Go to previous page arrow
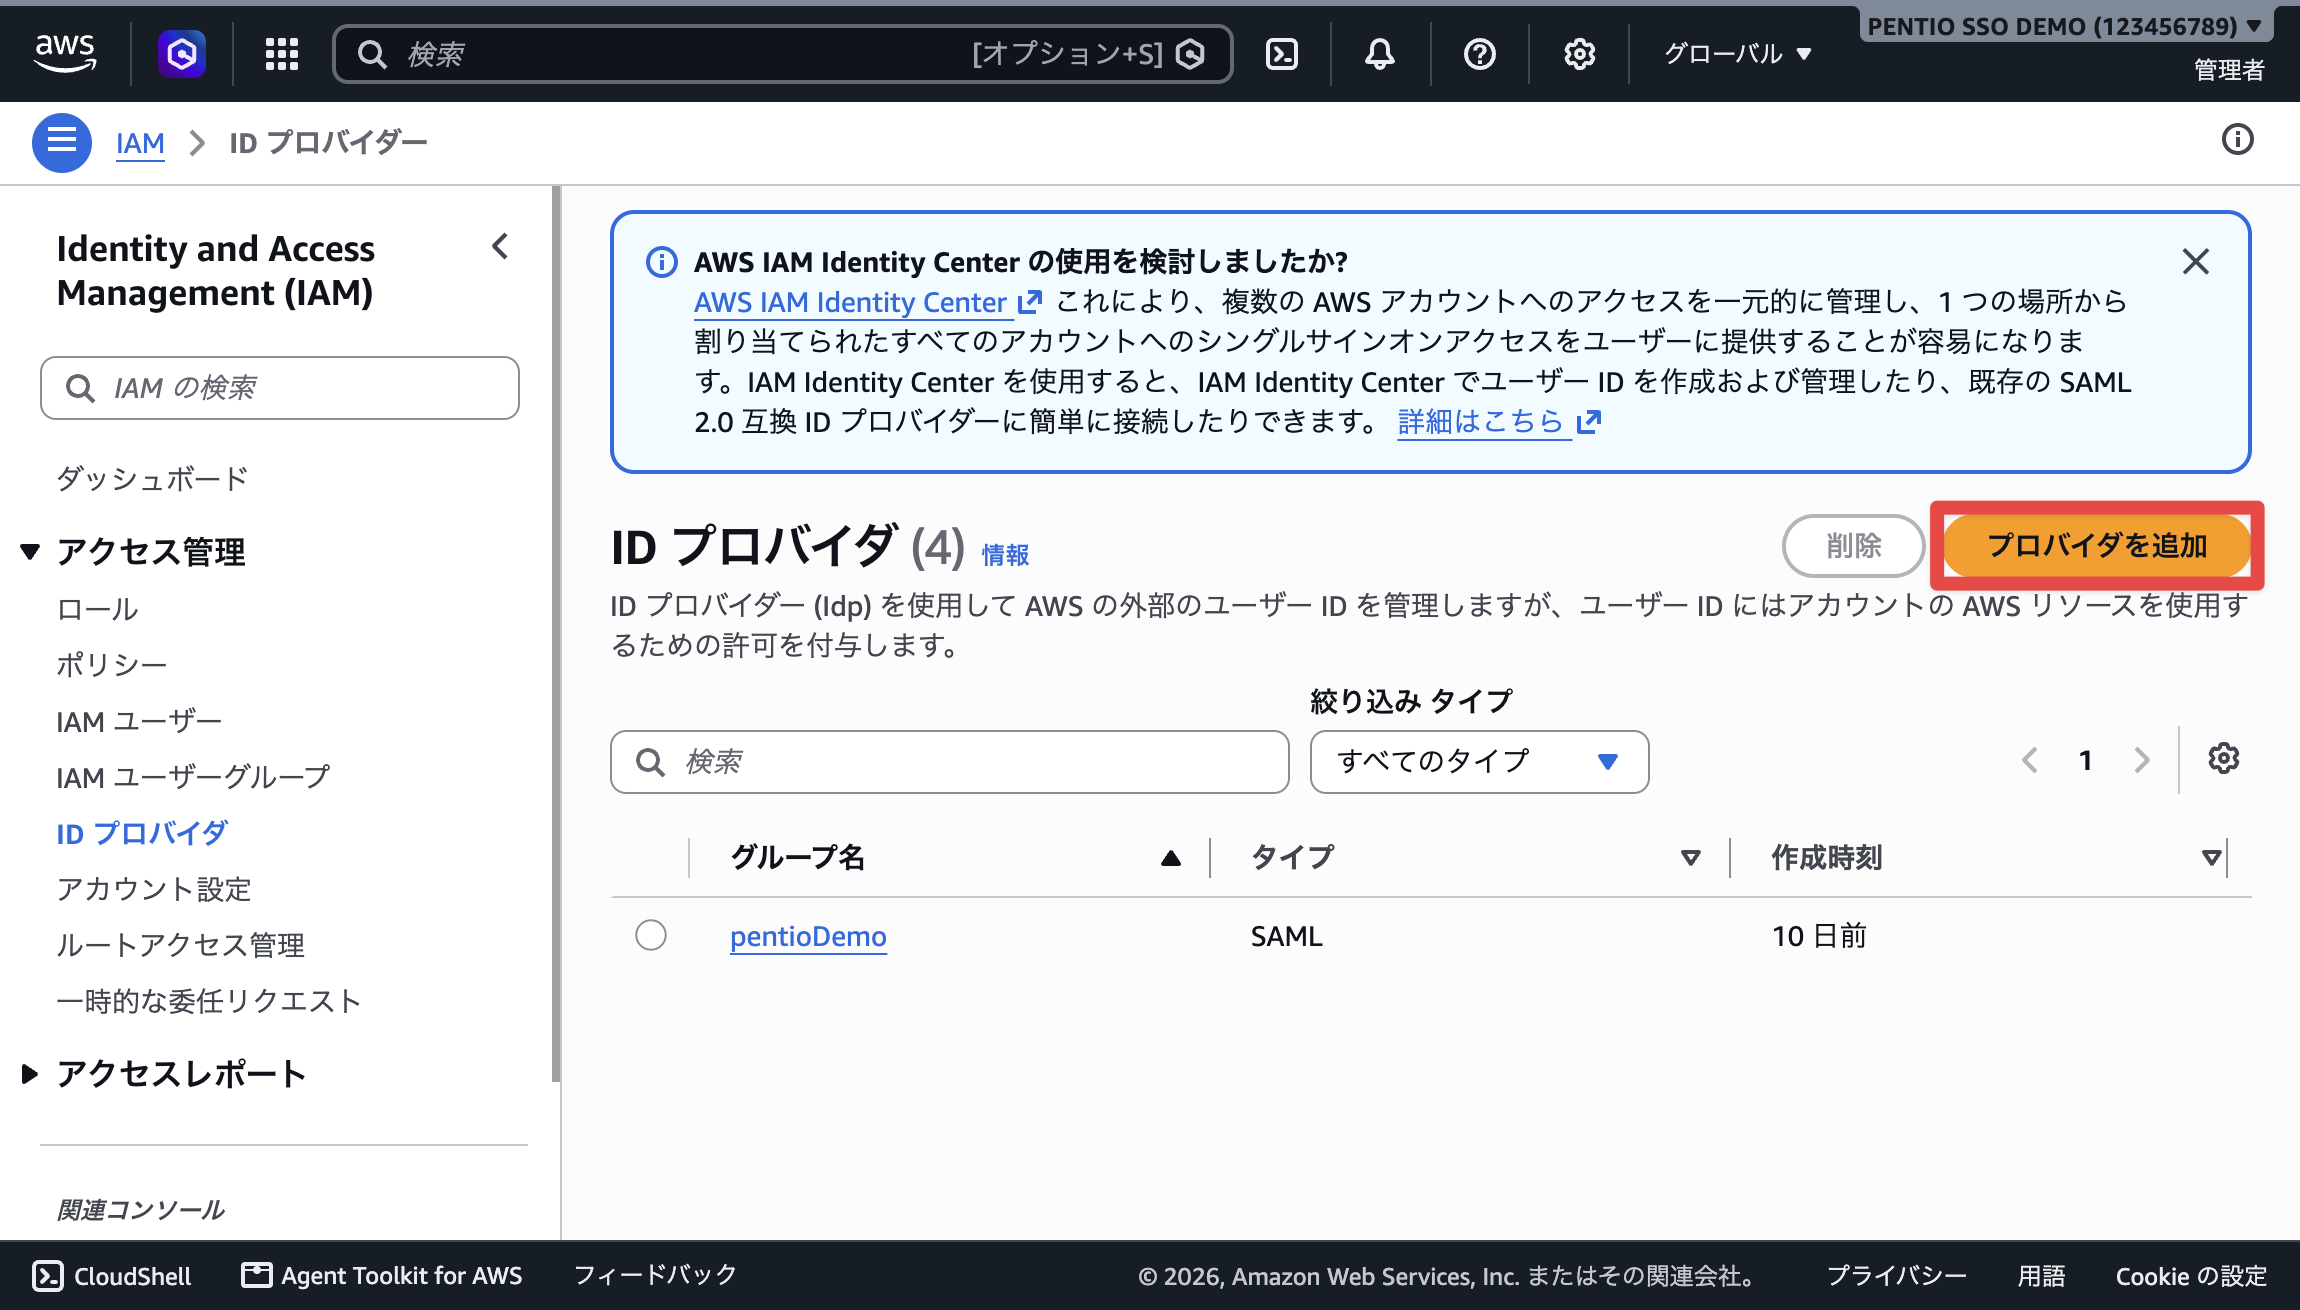Viewport: 2300px width, 1310px height. (x=2030, y=761)
